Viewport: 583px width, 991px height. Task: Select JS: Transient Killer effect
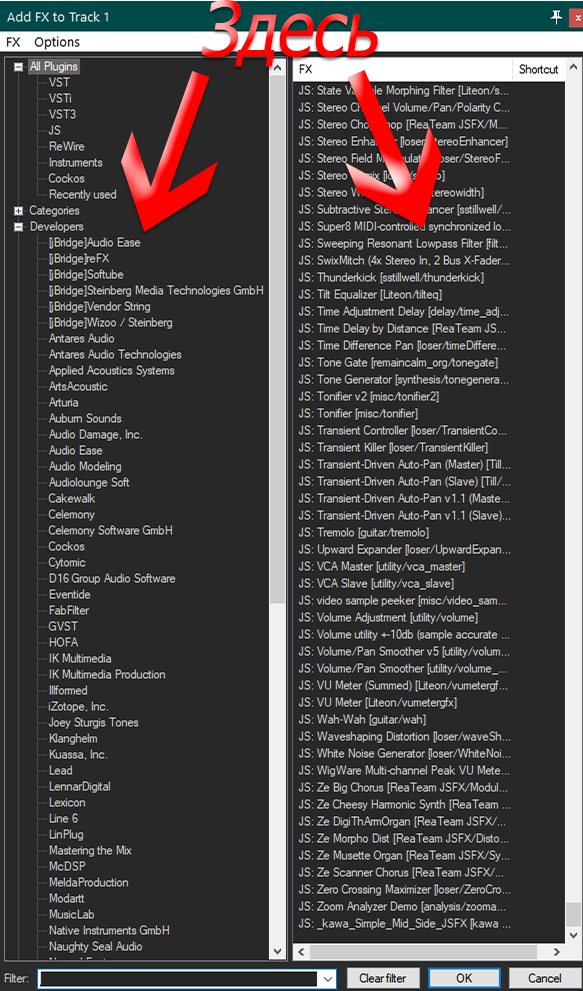[x=393, y=447]
